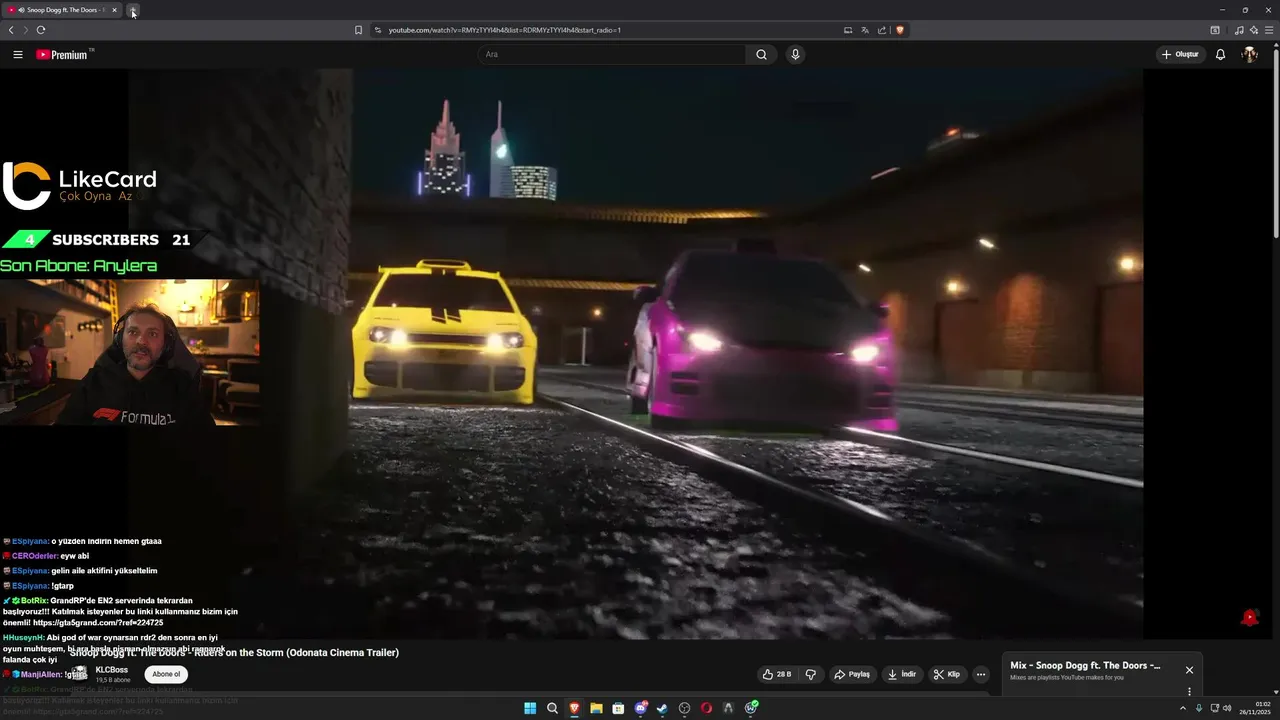Expand the system tray hidden icons chevron
Image resolution: width=1280 pixels, height=720 pixels.
pos(1183,708)
